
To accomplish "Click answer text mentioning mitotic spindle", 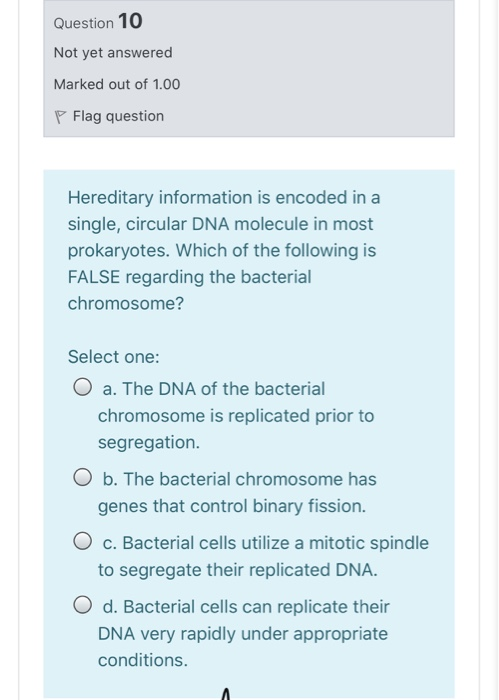I will click(263, 556).
